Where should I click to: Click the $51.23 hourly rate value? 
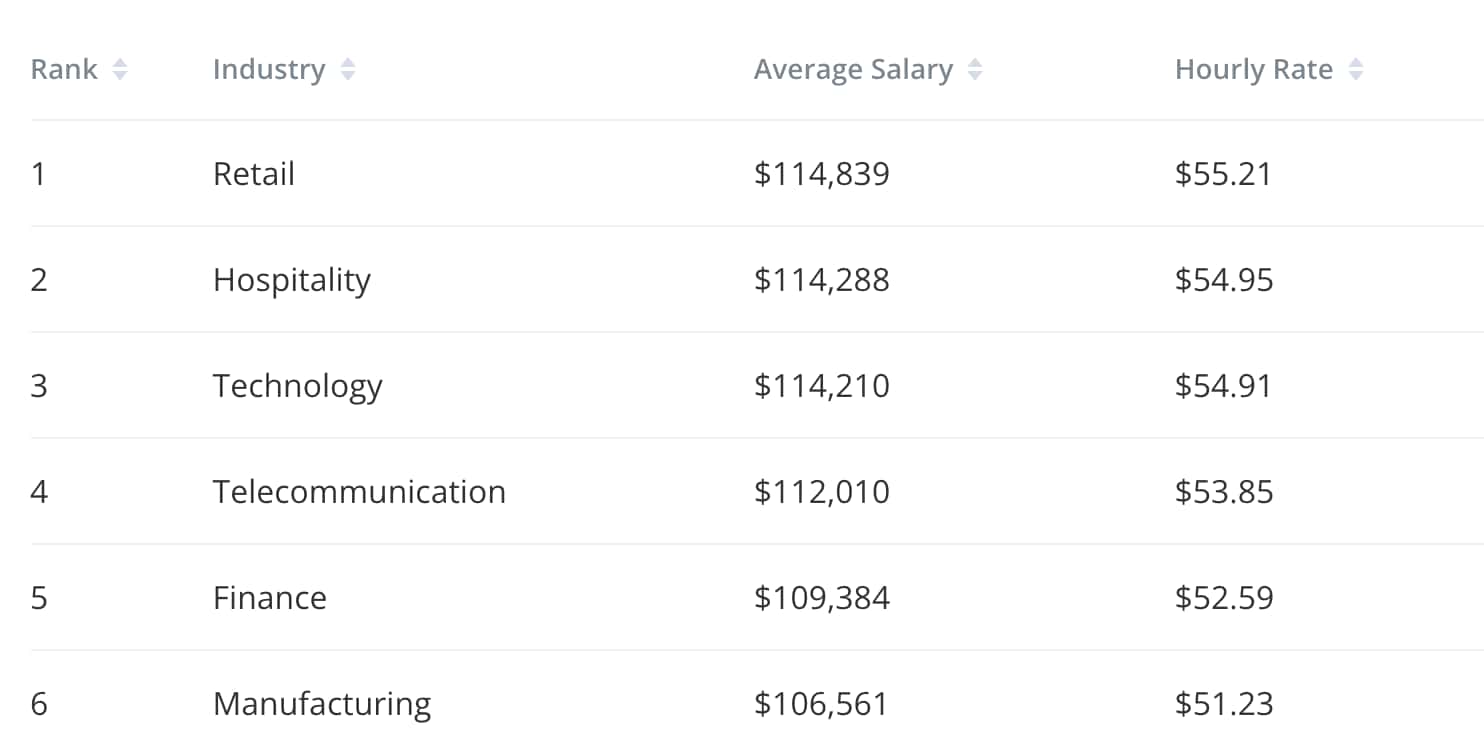pos(1224,704)
